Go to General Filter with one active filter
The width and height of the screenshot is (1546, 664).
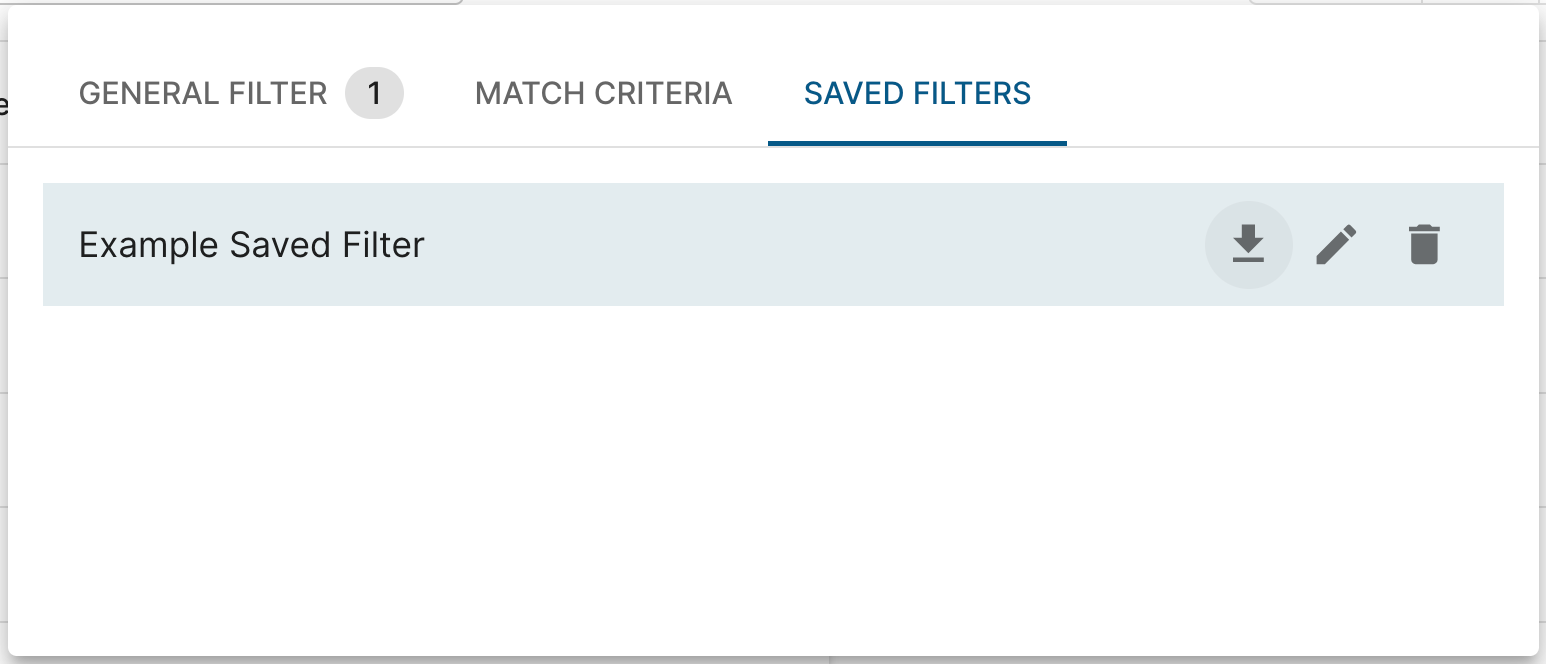(203, 94)
